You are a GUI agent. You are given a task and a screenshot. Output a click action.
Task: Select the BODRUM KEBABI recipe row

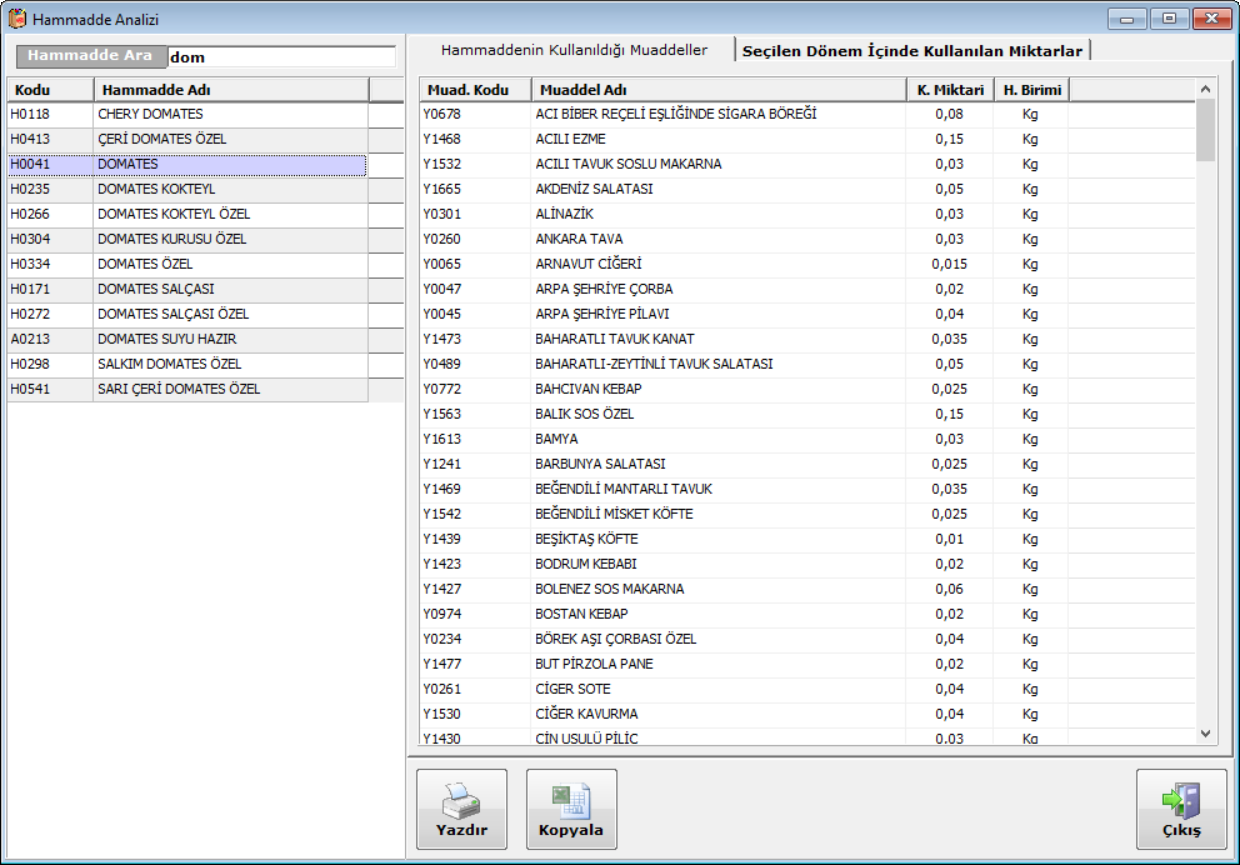[586, 564]
